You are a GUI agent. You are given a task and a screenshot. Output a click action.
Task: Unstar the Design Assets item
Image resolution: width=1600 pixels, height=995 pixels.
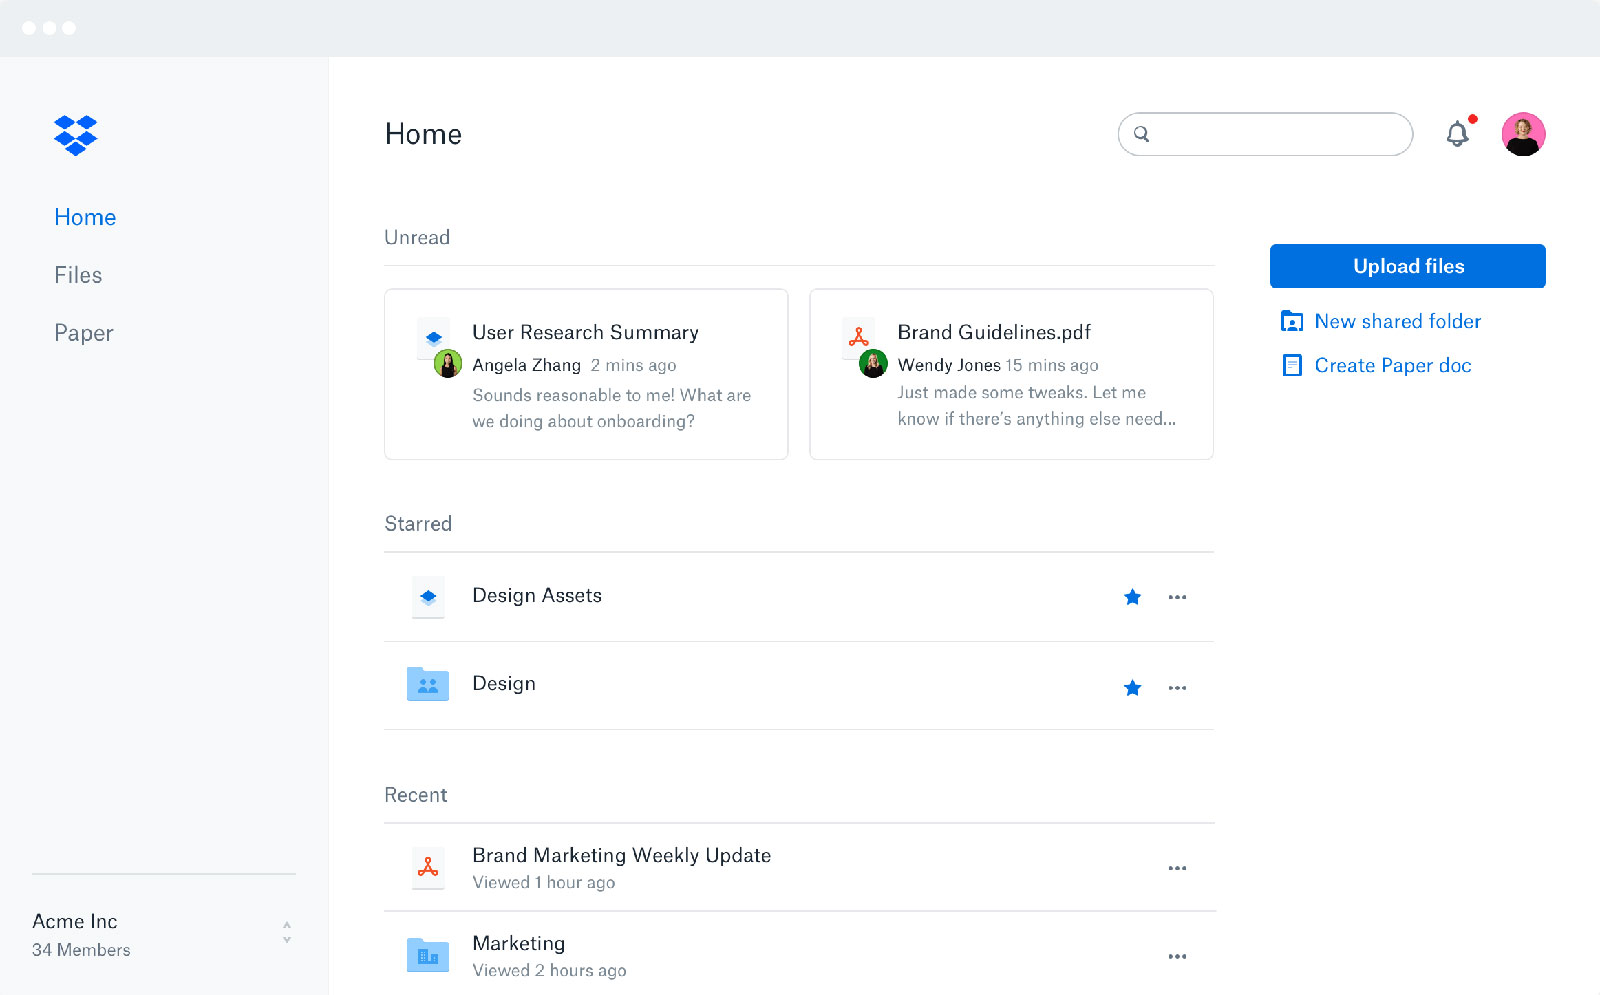click(x=1132, y=597)
